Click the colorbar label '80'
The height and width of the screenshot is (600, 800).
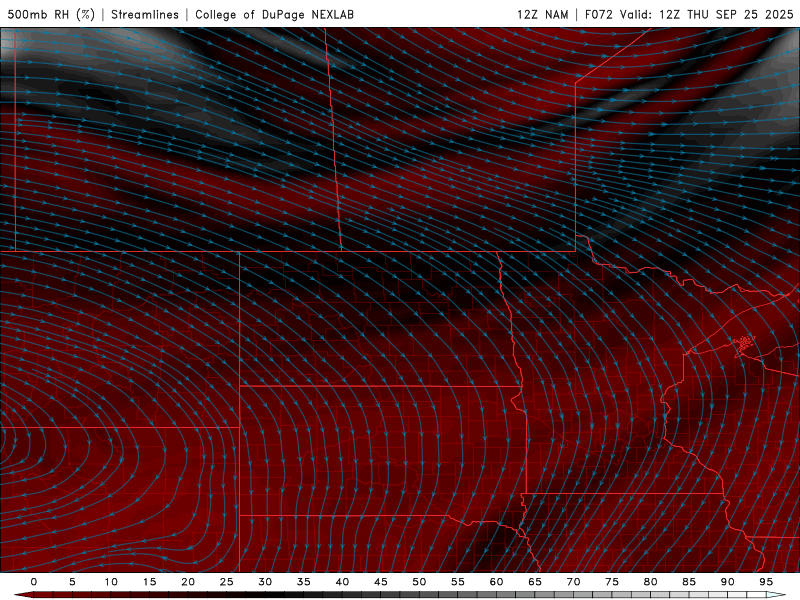click(650, 582)
